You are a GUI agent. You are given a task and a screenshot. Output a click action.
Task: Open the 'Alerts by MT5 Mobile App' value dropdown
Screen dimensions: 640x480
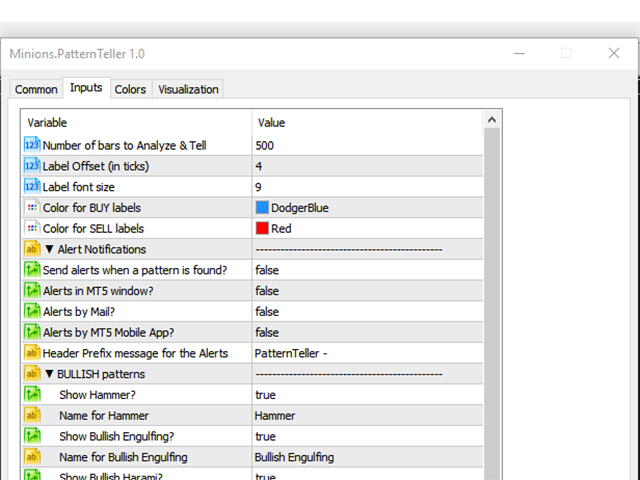pyautogui.click(x=267, y=332)
